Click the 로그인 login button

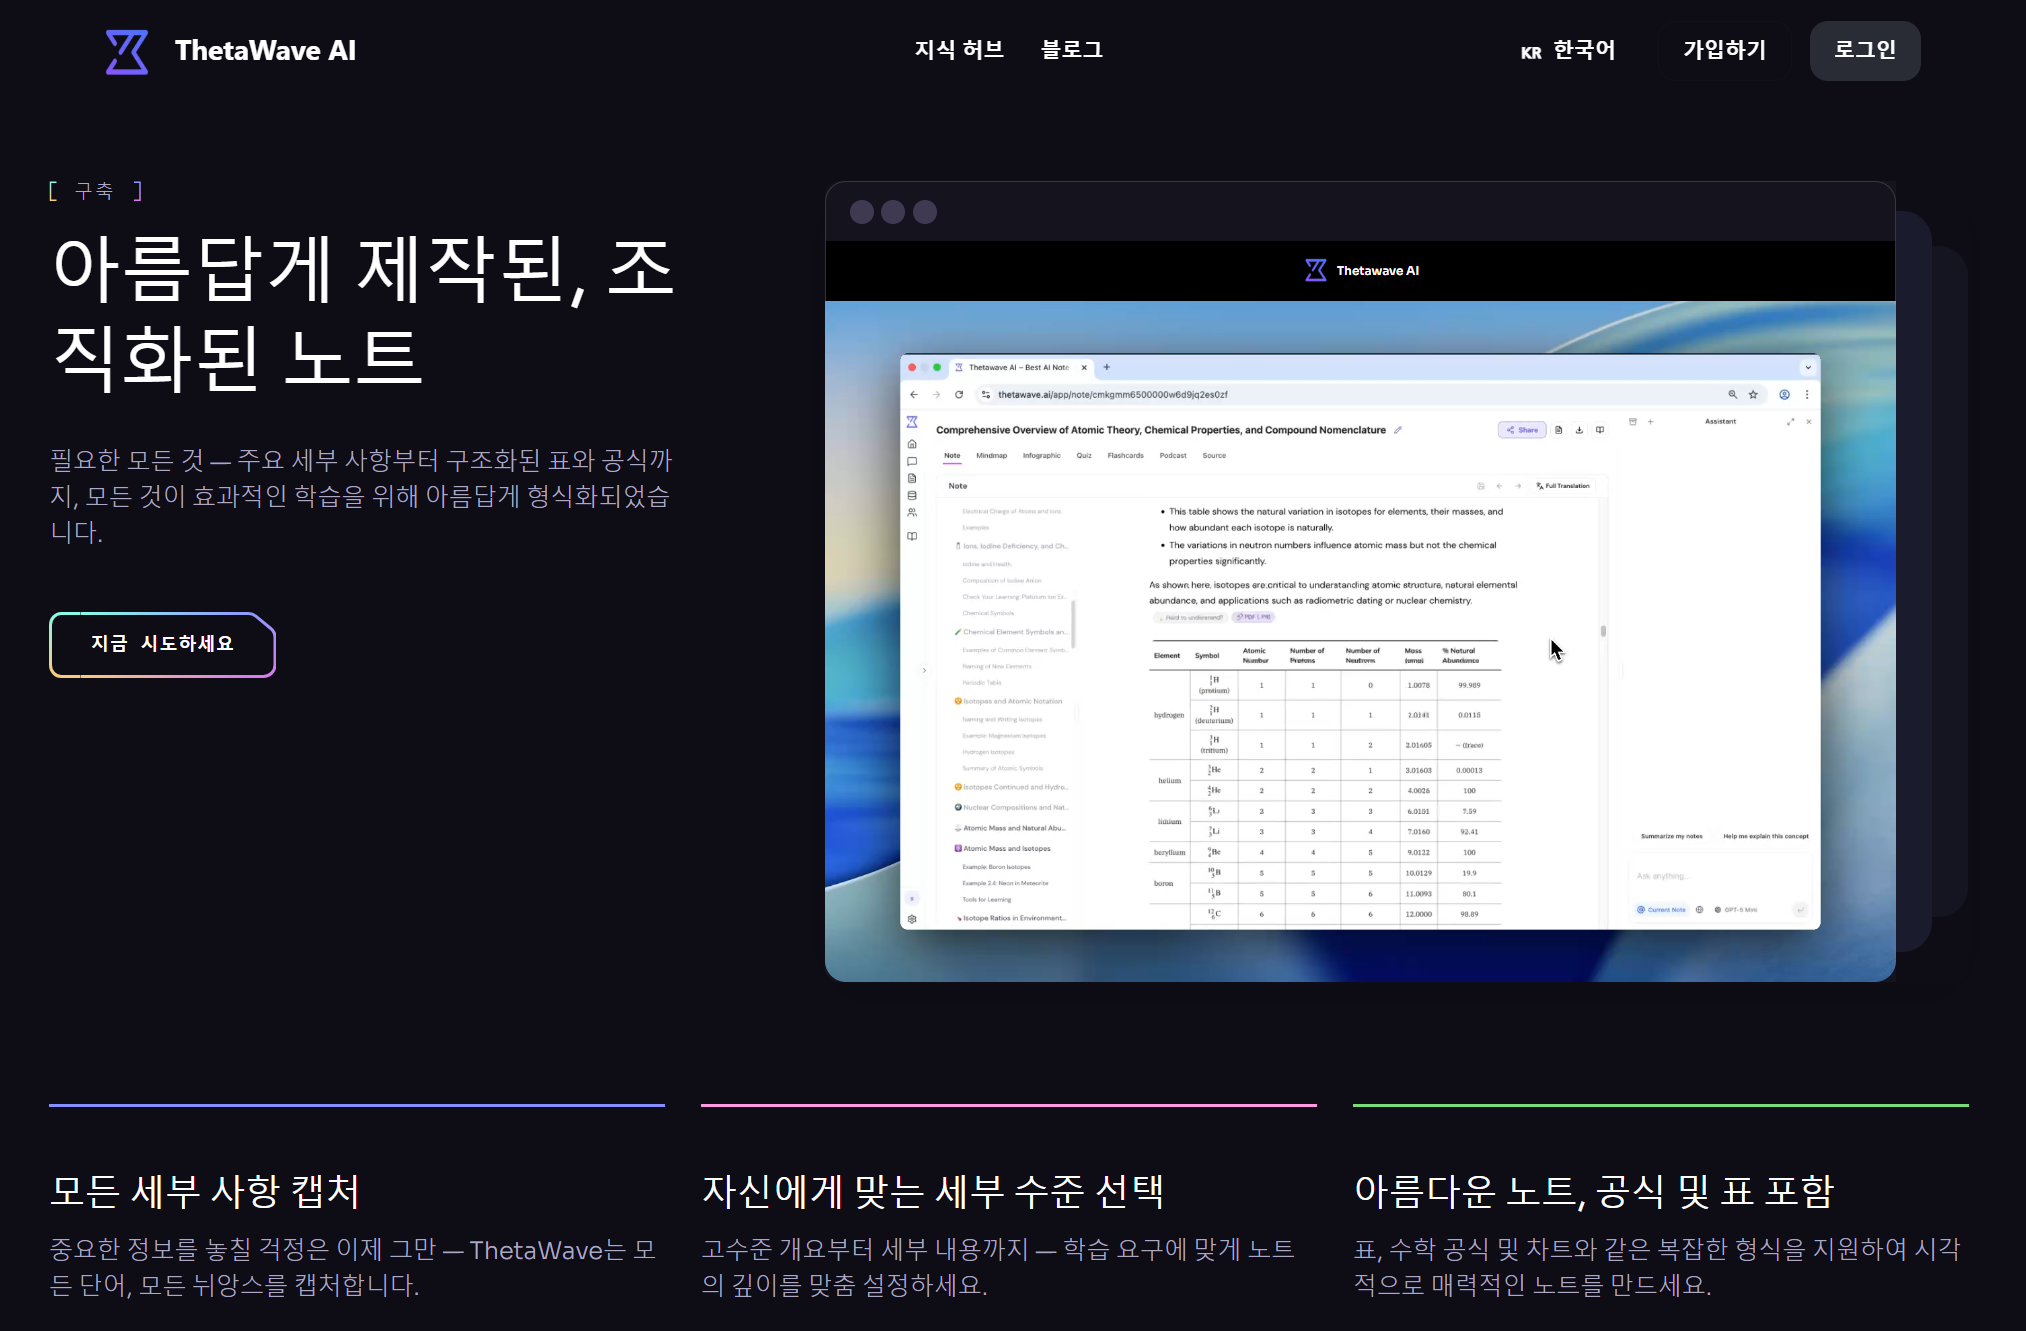(x=1865, y=51)
